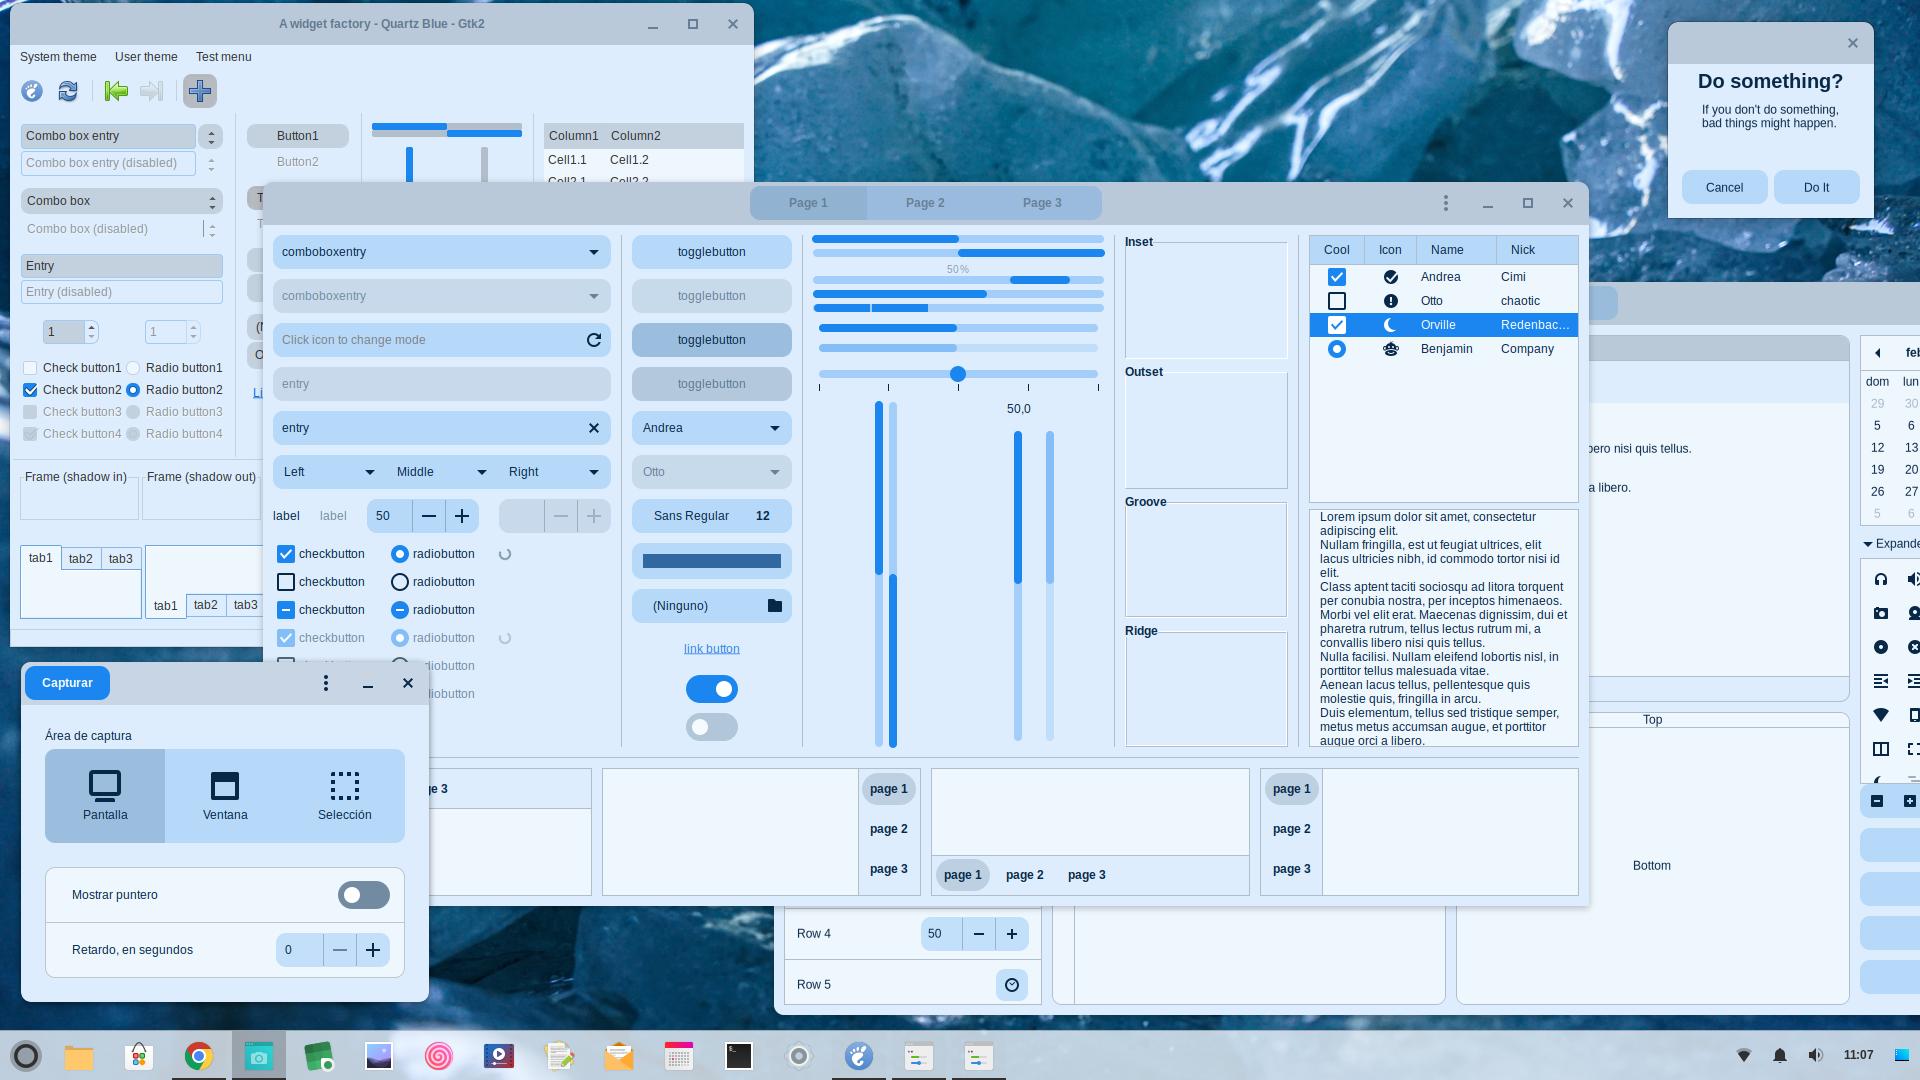Click the Cancel button in dialog
The height and width of the screenshot is (1080, 1920).
[1724, 187]
